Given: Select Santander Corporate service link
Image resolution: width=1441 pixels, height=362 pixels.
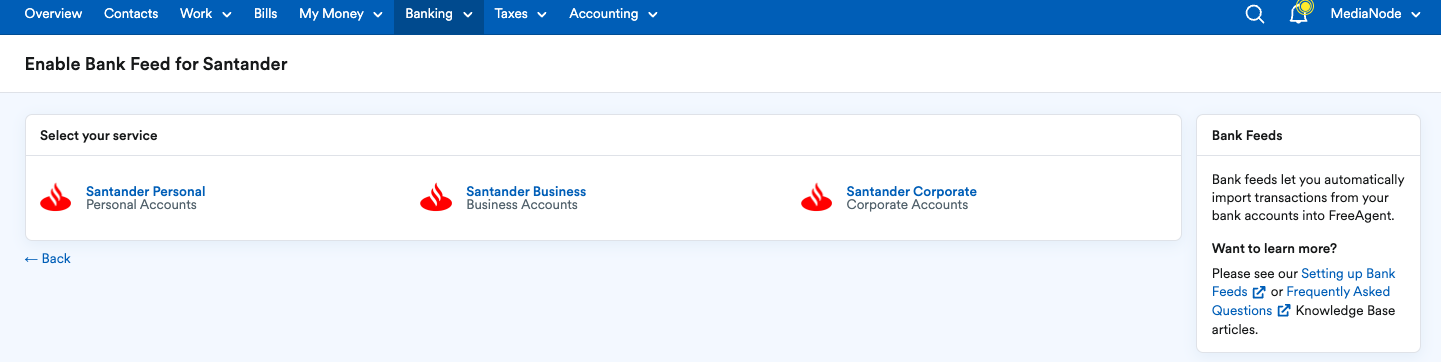Looking at the screenshot, I should (912, 191).
